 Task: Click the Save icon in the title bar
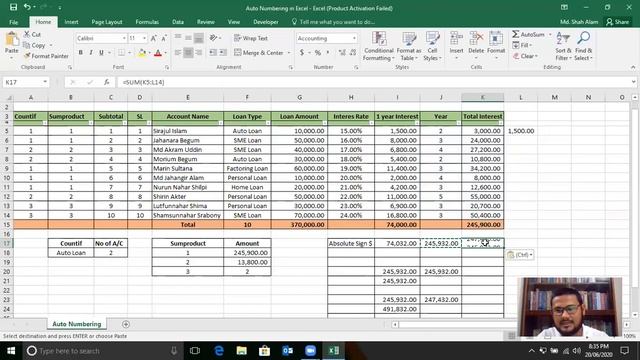pyautogui.click(x=13, y=7)
